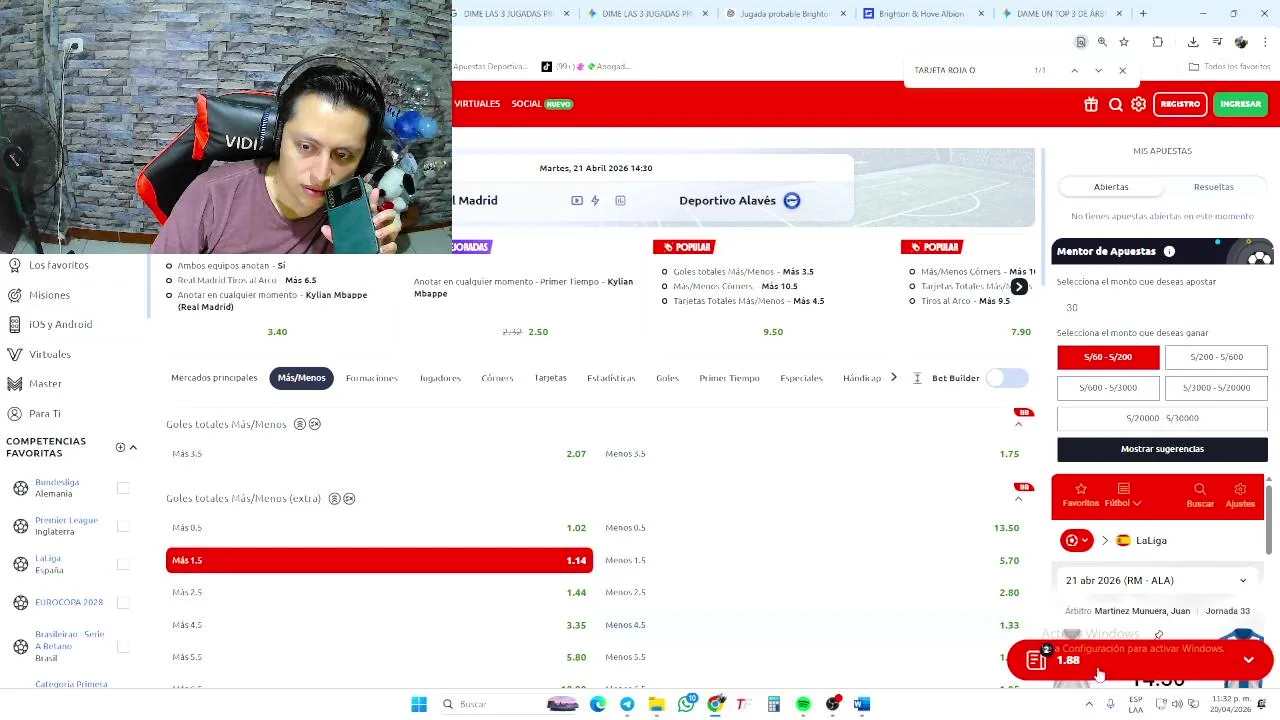Viewport: 1280px width, 720px height.
Task: Select Menos 1.5 odds 5.70
Action: click(812, 560)
